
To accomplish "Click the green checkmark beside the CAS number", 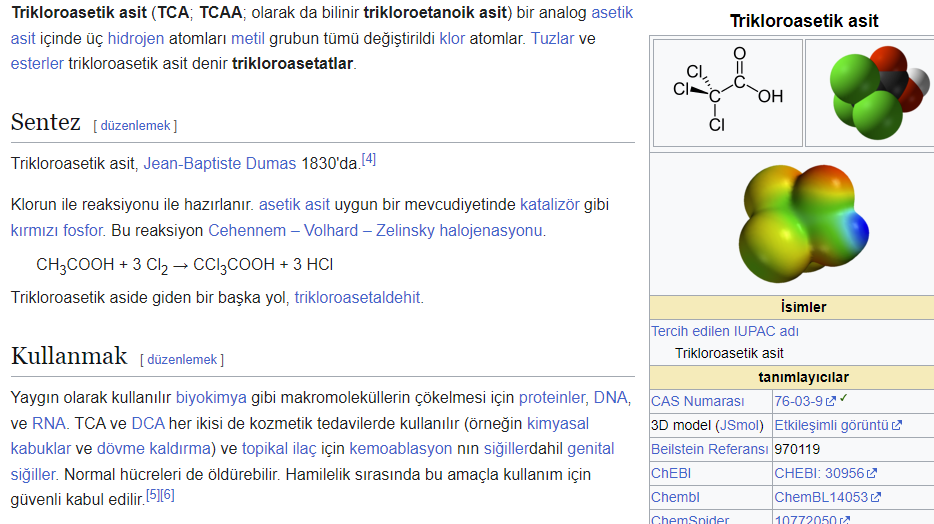I will (x=843, y=398).
